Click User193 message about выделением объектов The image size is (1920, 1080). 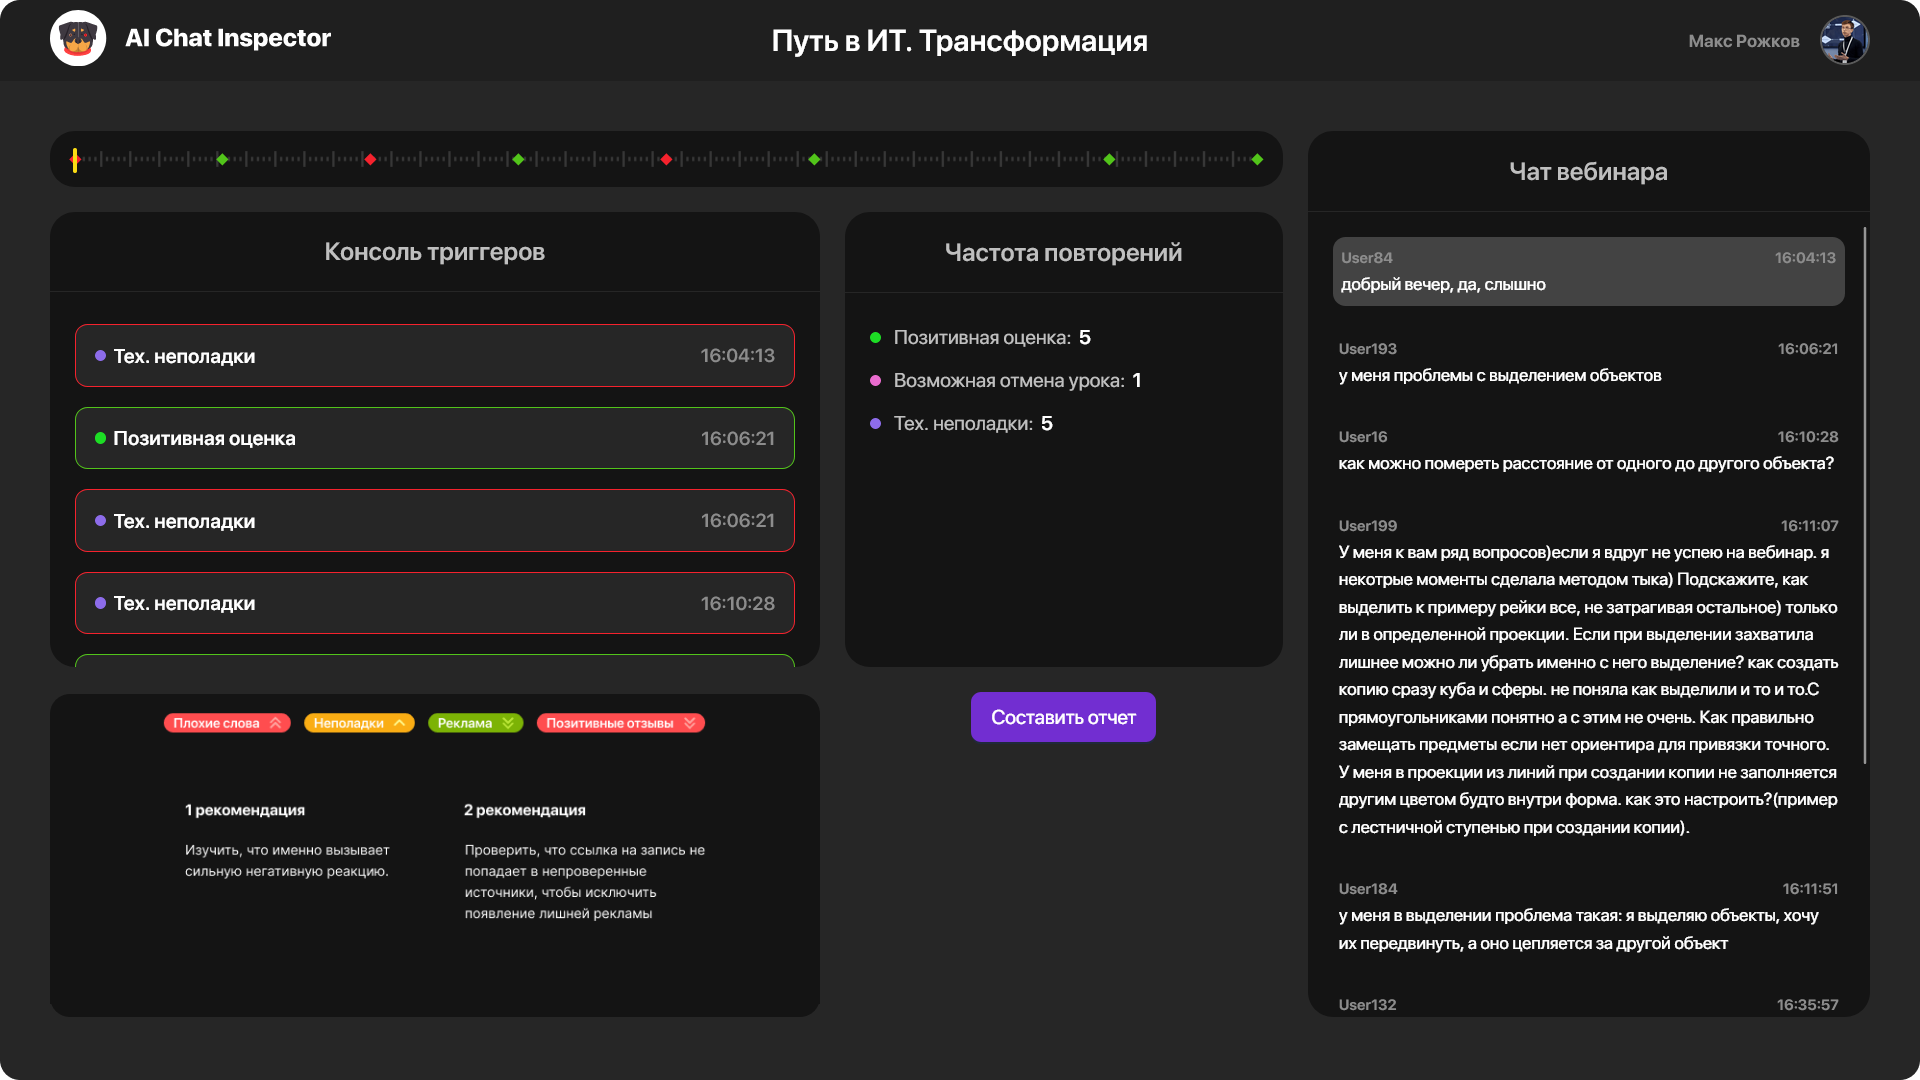tap(1587, 363)
